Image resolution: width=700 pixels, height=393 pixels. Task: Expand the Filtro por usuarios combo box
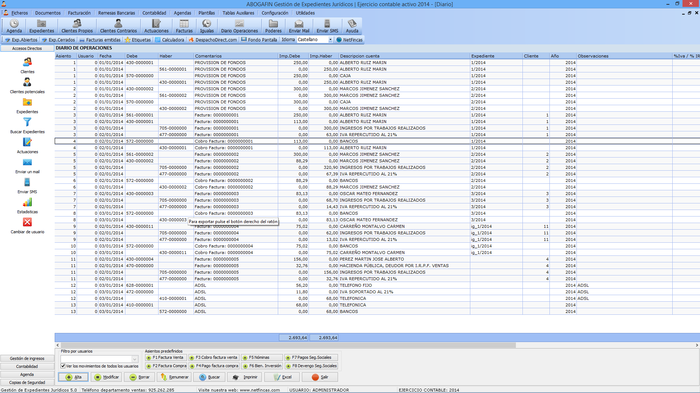click(x=134, y=359)
